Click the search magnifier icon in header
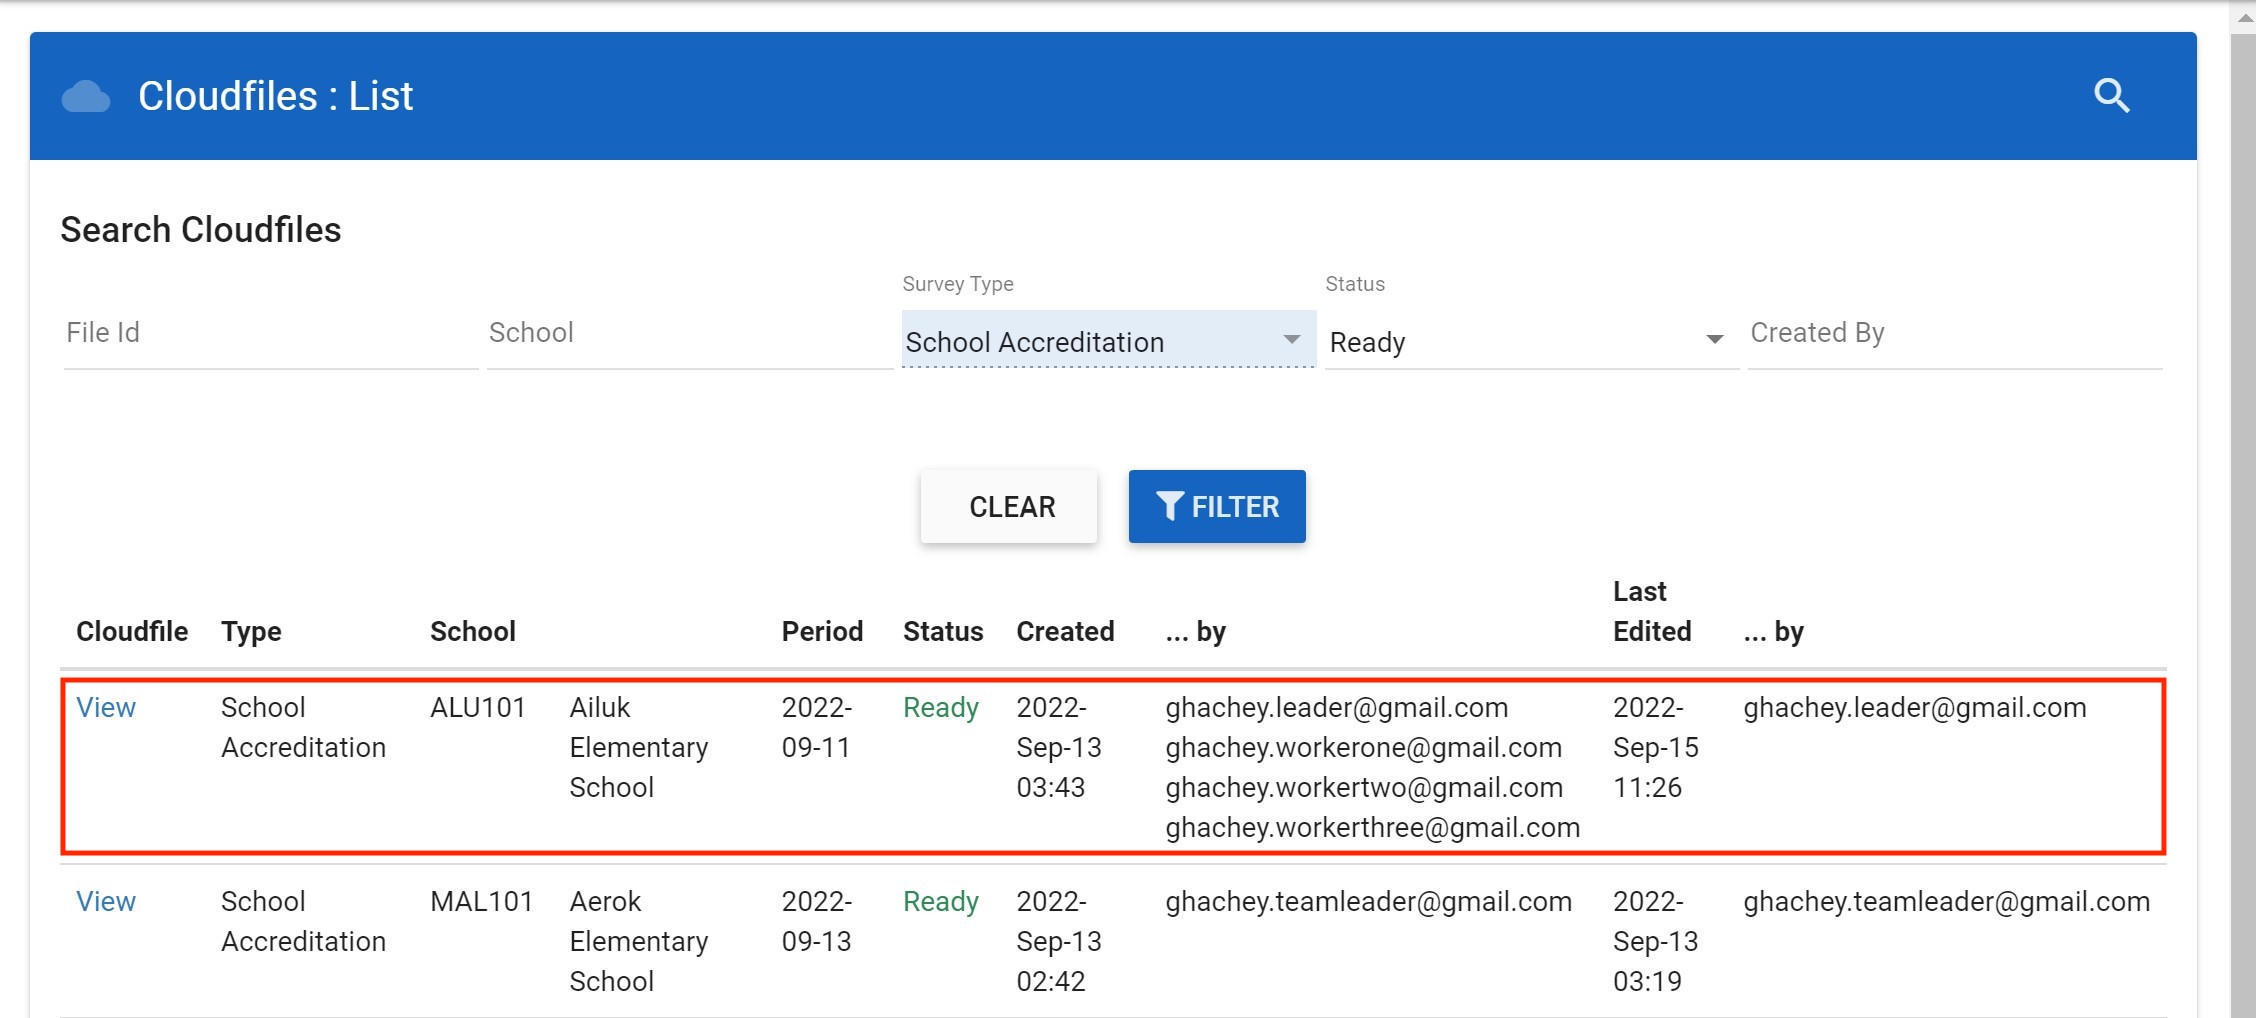 (2111, 96)
